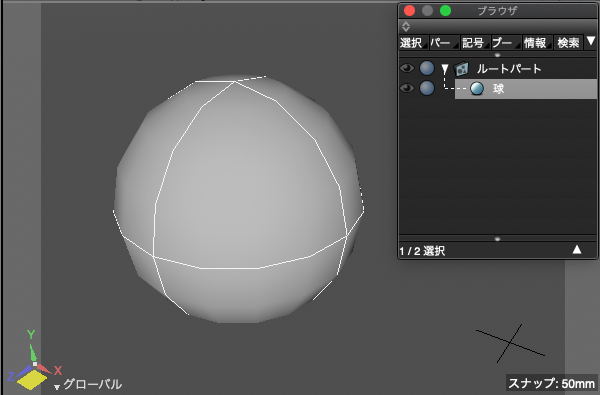Collapse the ルートパート tree triangle
This screenshot has height=395, width=600.
coord(444,69)
